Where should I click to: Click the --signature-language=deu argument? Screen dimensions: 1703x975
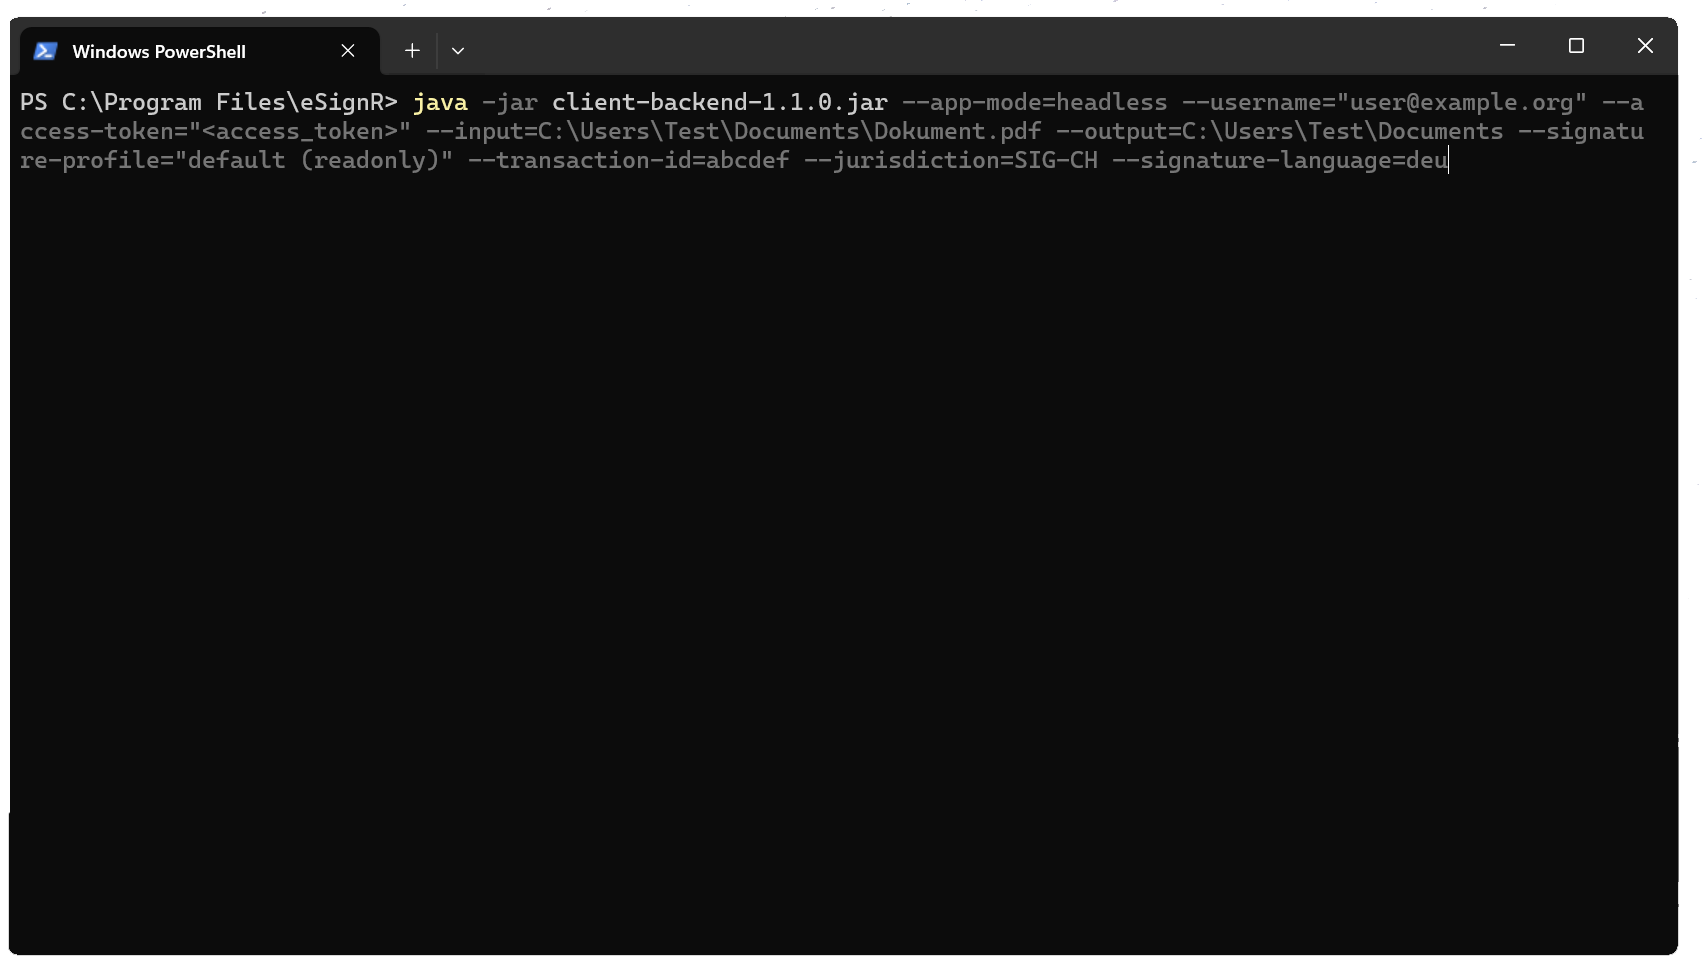tap(1280, 161)
